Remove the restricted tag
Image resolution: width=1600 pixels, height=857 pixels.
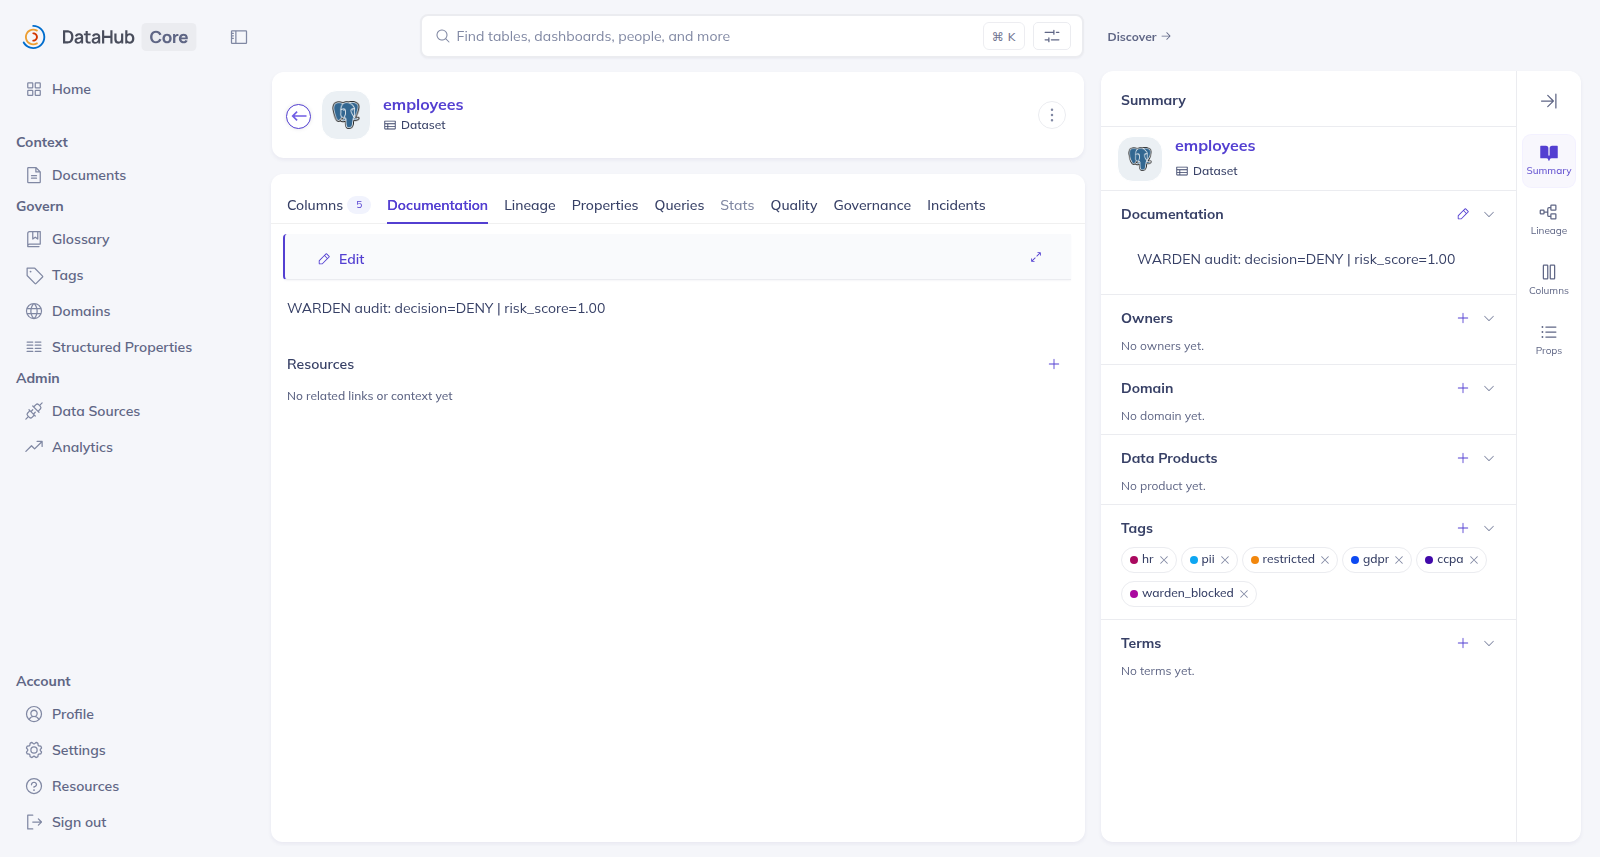click(1325, 560)
